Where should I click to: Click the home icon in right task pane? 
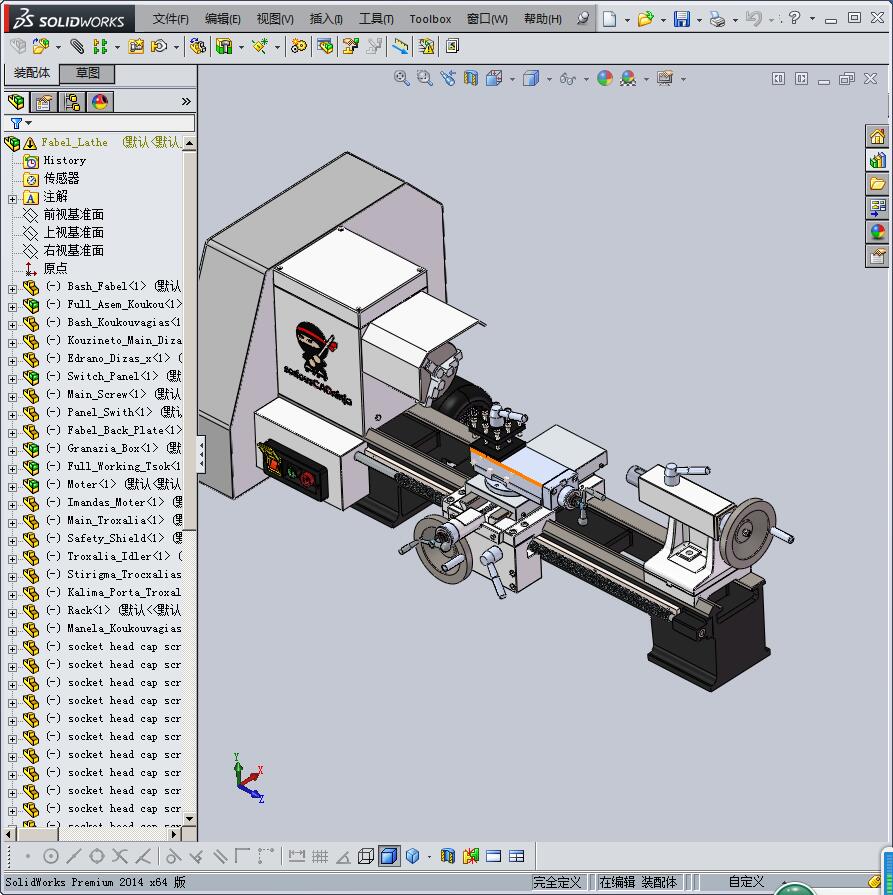coord(877,137)
